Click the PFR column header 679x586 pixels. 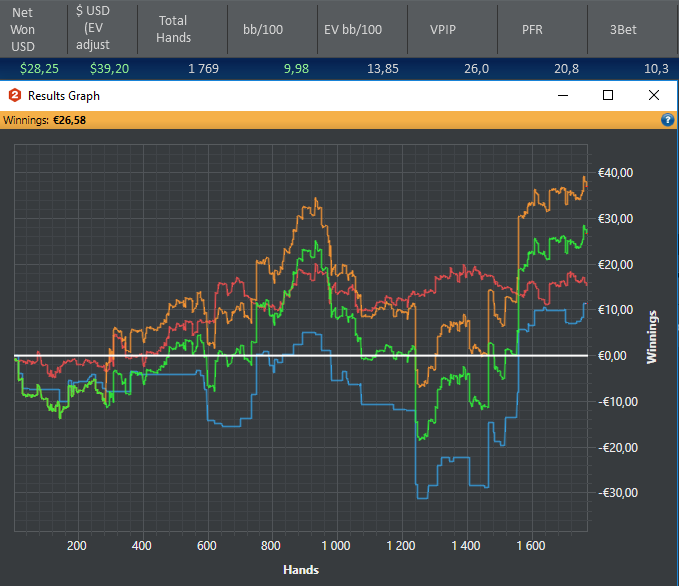[534, 30]
